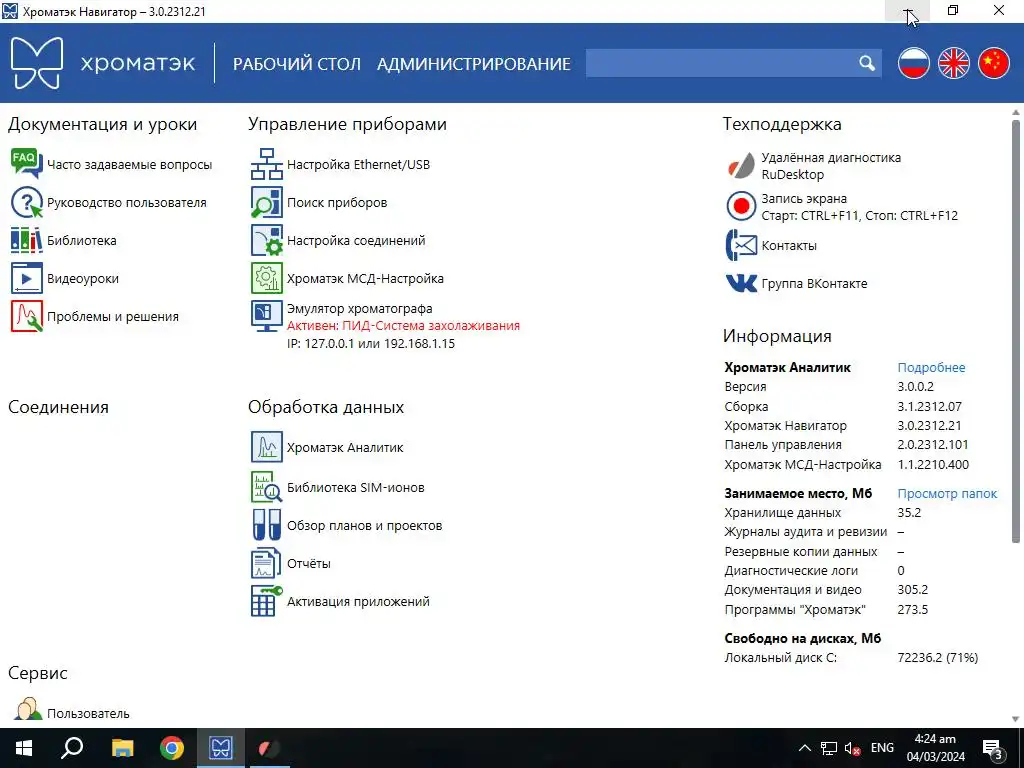
Task: Open the Библиотека books icon
Action: click(27, 240)
